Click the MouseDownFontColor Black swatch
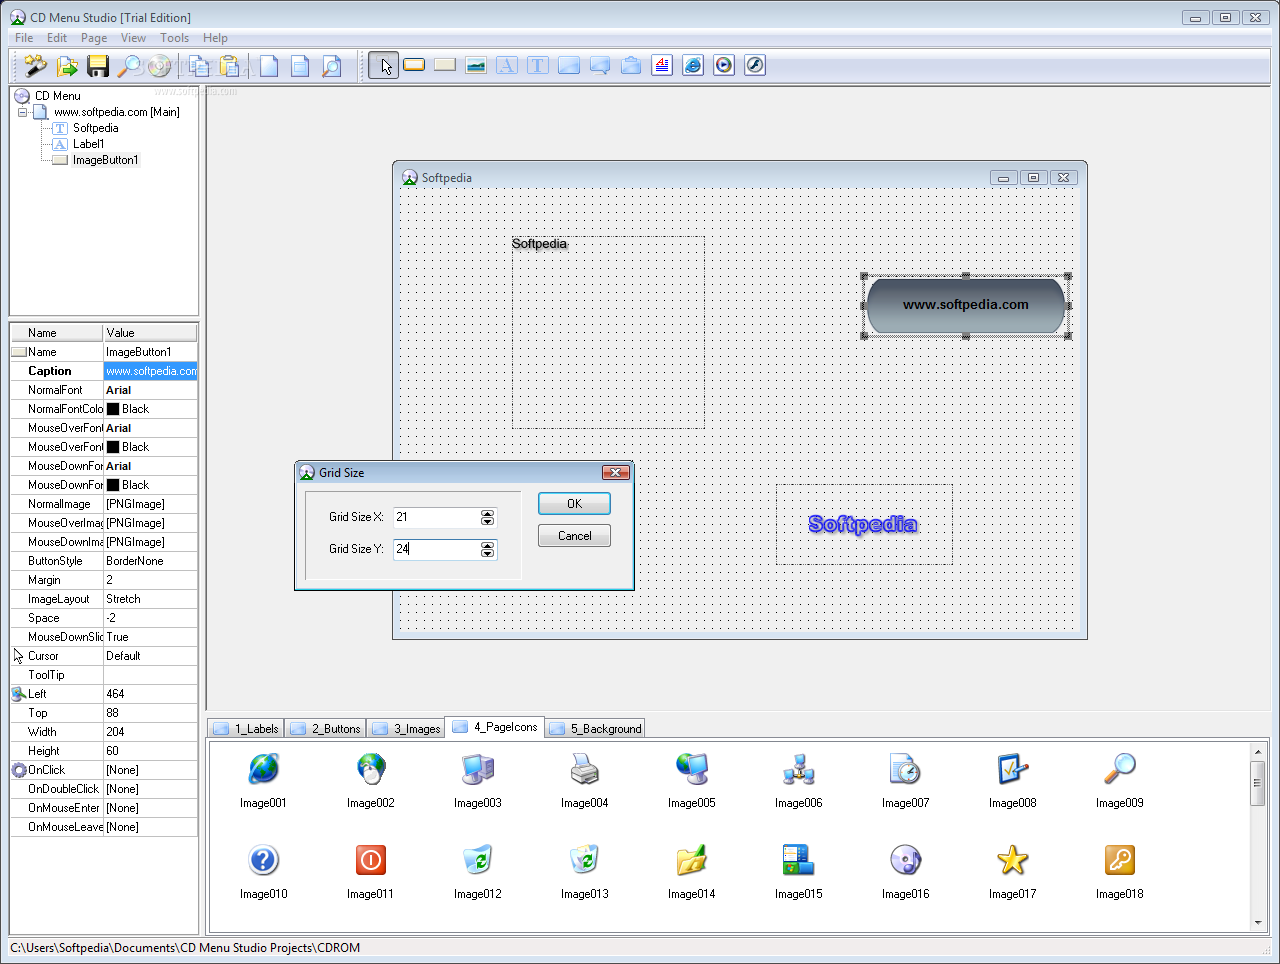Screen dimensions: 1280x964 [113, 485]
